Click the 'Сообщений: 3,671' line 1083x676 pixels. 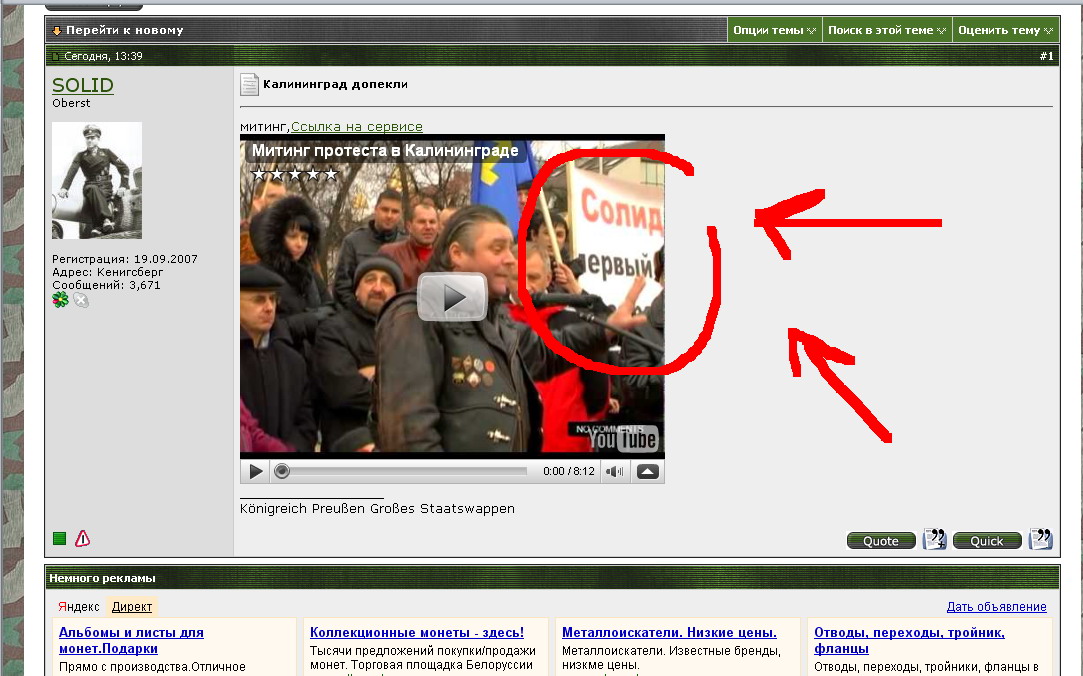[106, 285]
